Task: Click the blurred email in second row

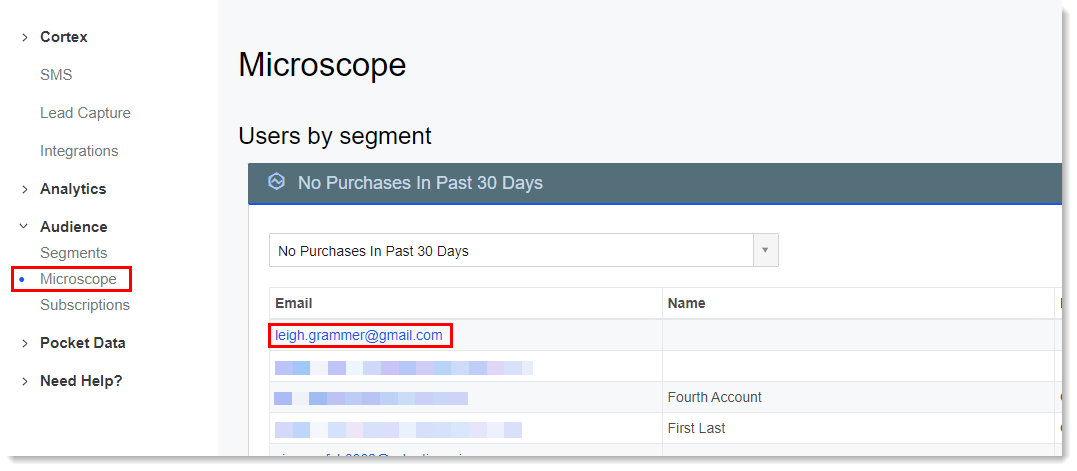Action: point(404,368)
